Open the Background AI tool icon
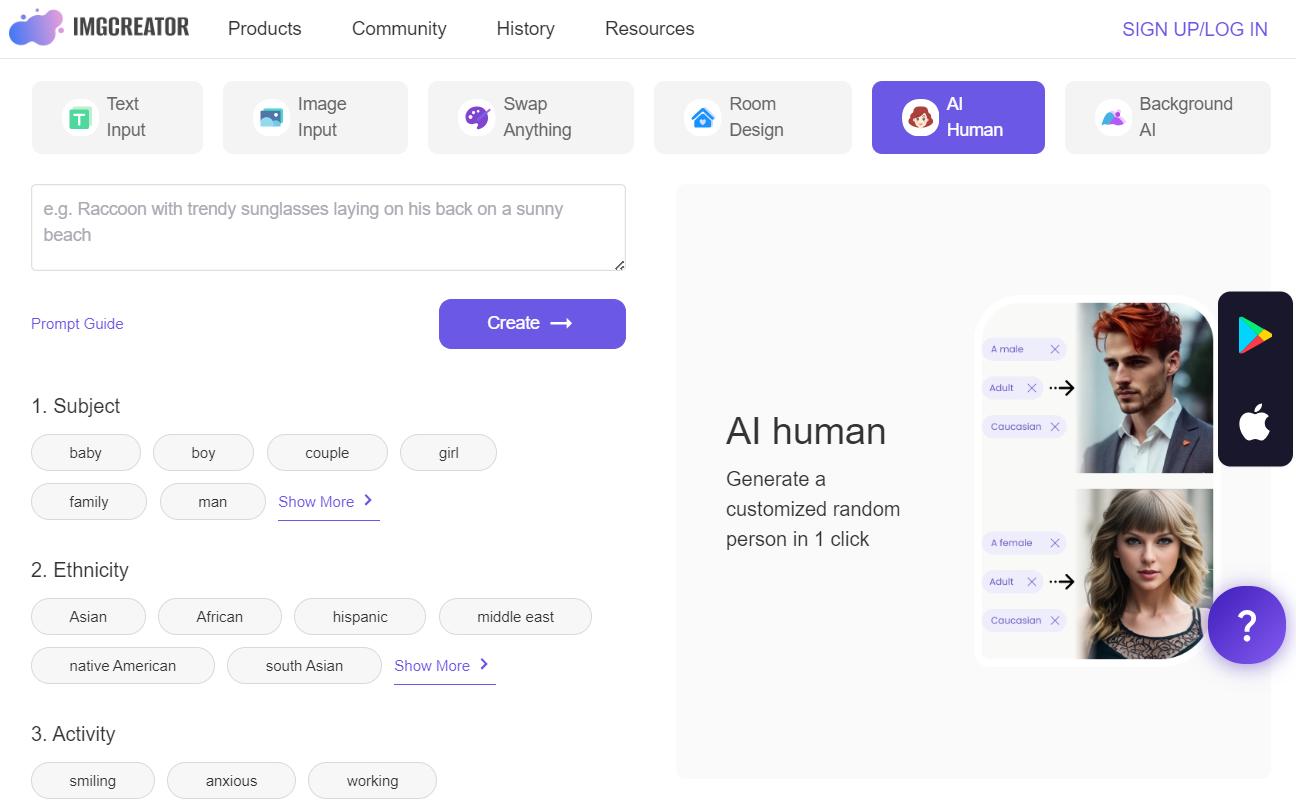 click(x=1113, y=117)
